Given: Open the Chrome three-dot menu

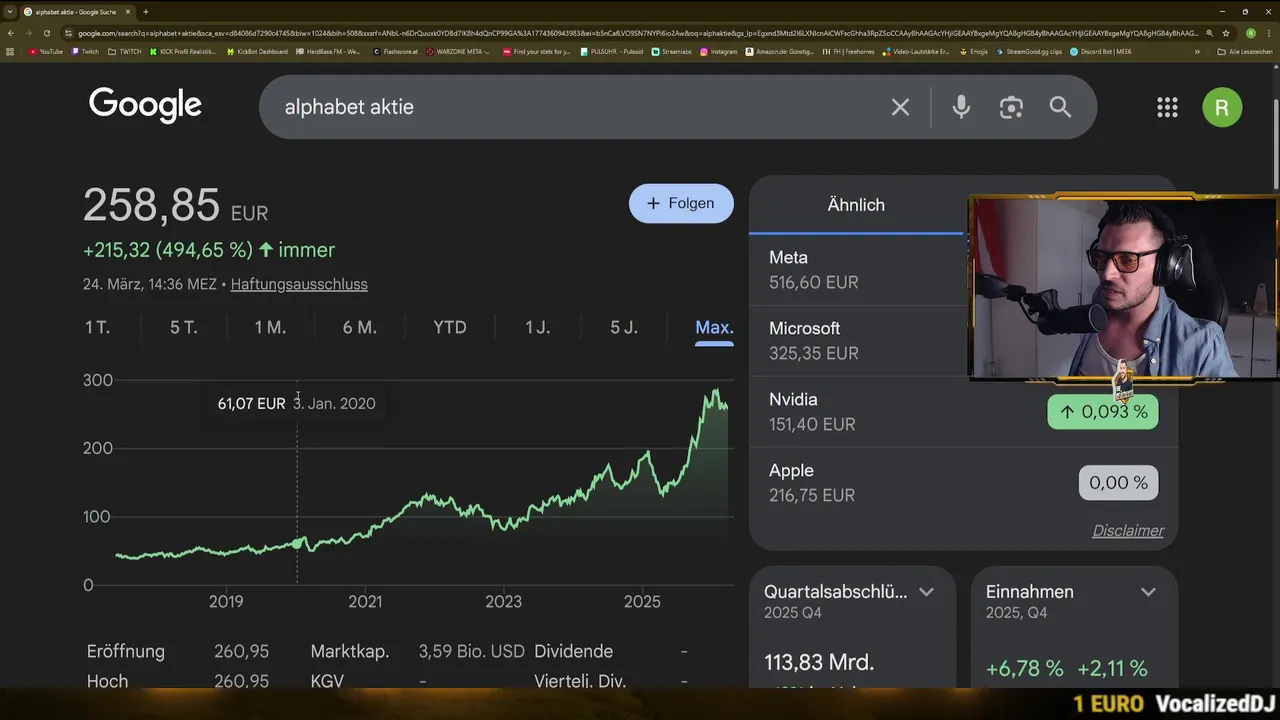Looking at the screenshot, I should (x=1268, y=33).
